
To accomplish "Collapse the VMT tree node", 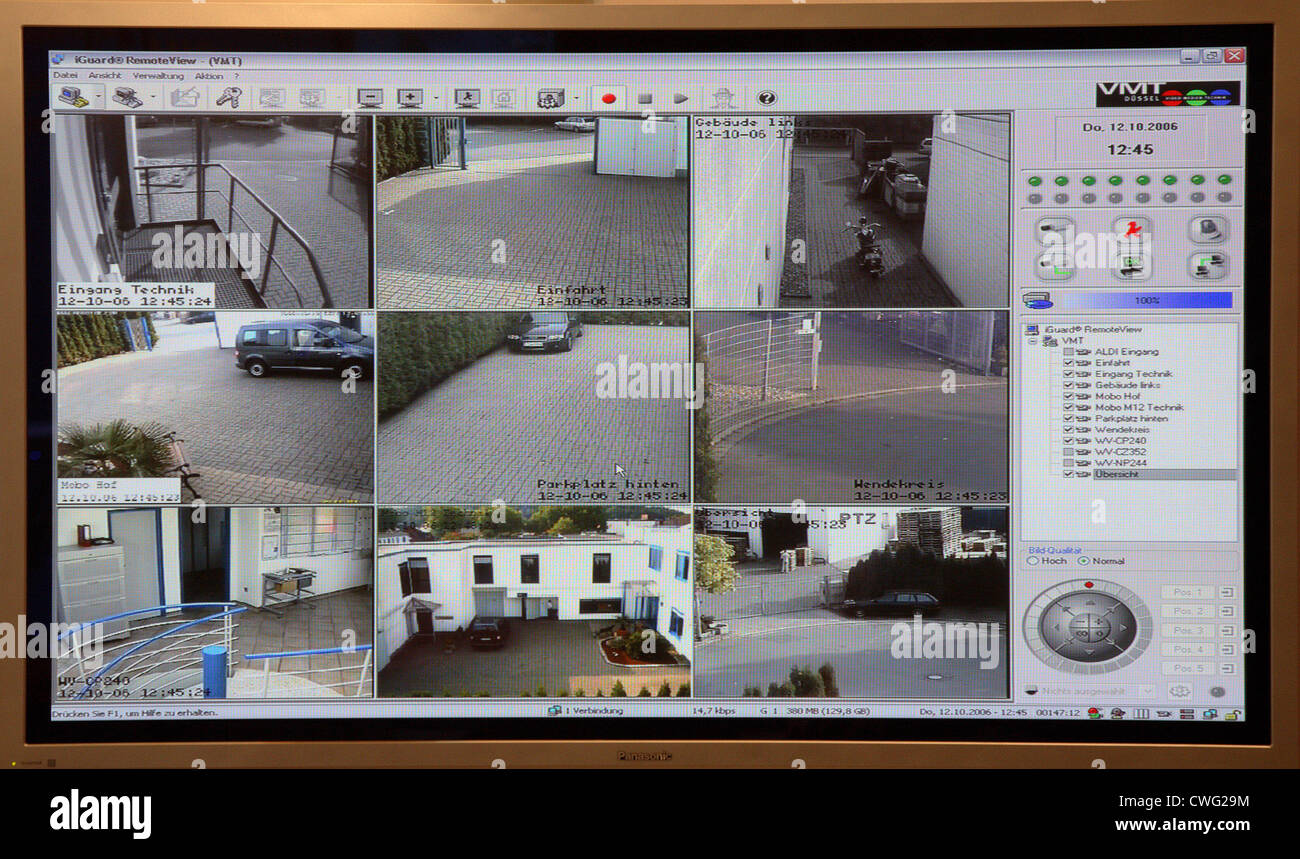I will (1032, 341).
